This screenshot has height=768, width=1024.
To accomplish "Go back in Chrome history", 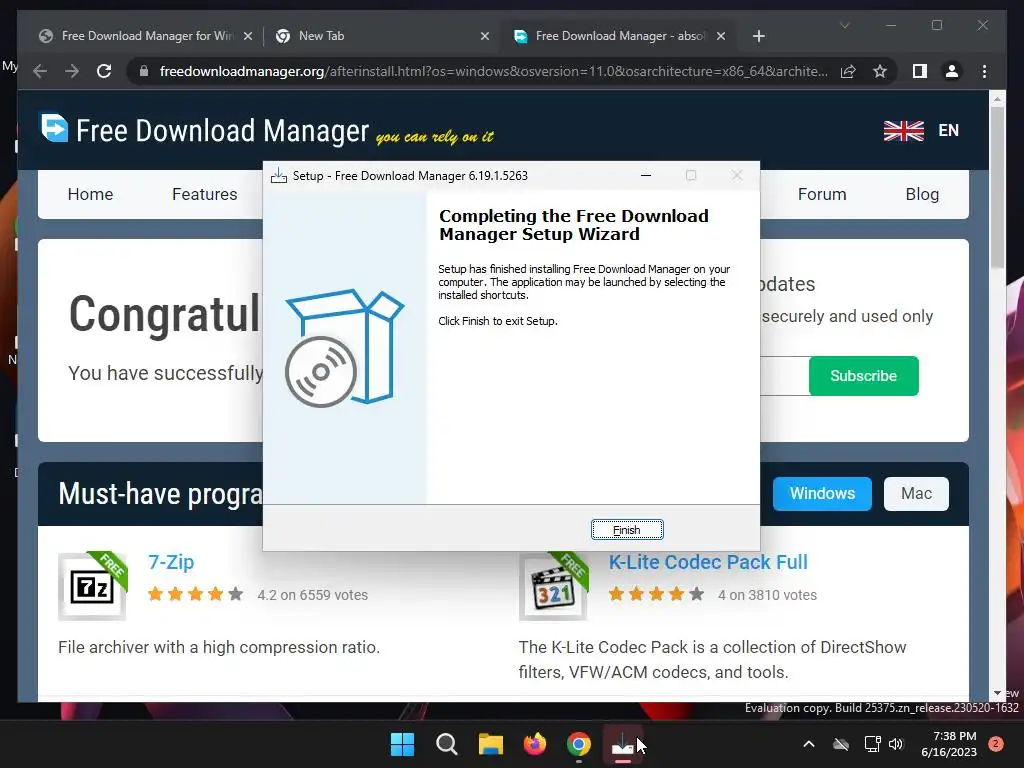I will point(40,71).
